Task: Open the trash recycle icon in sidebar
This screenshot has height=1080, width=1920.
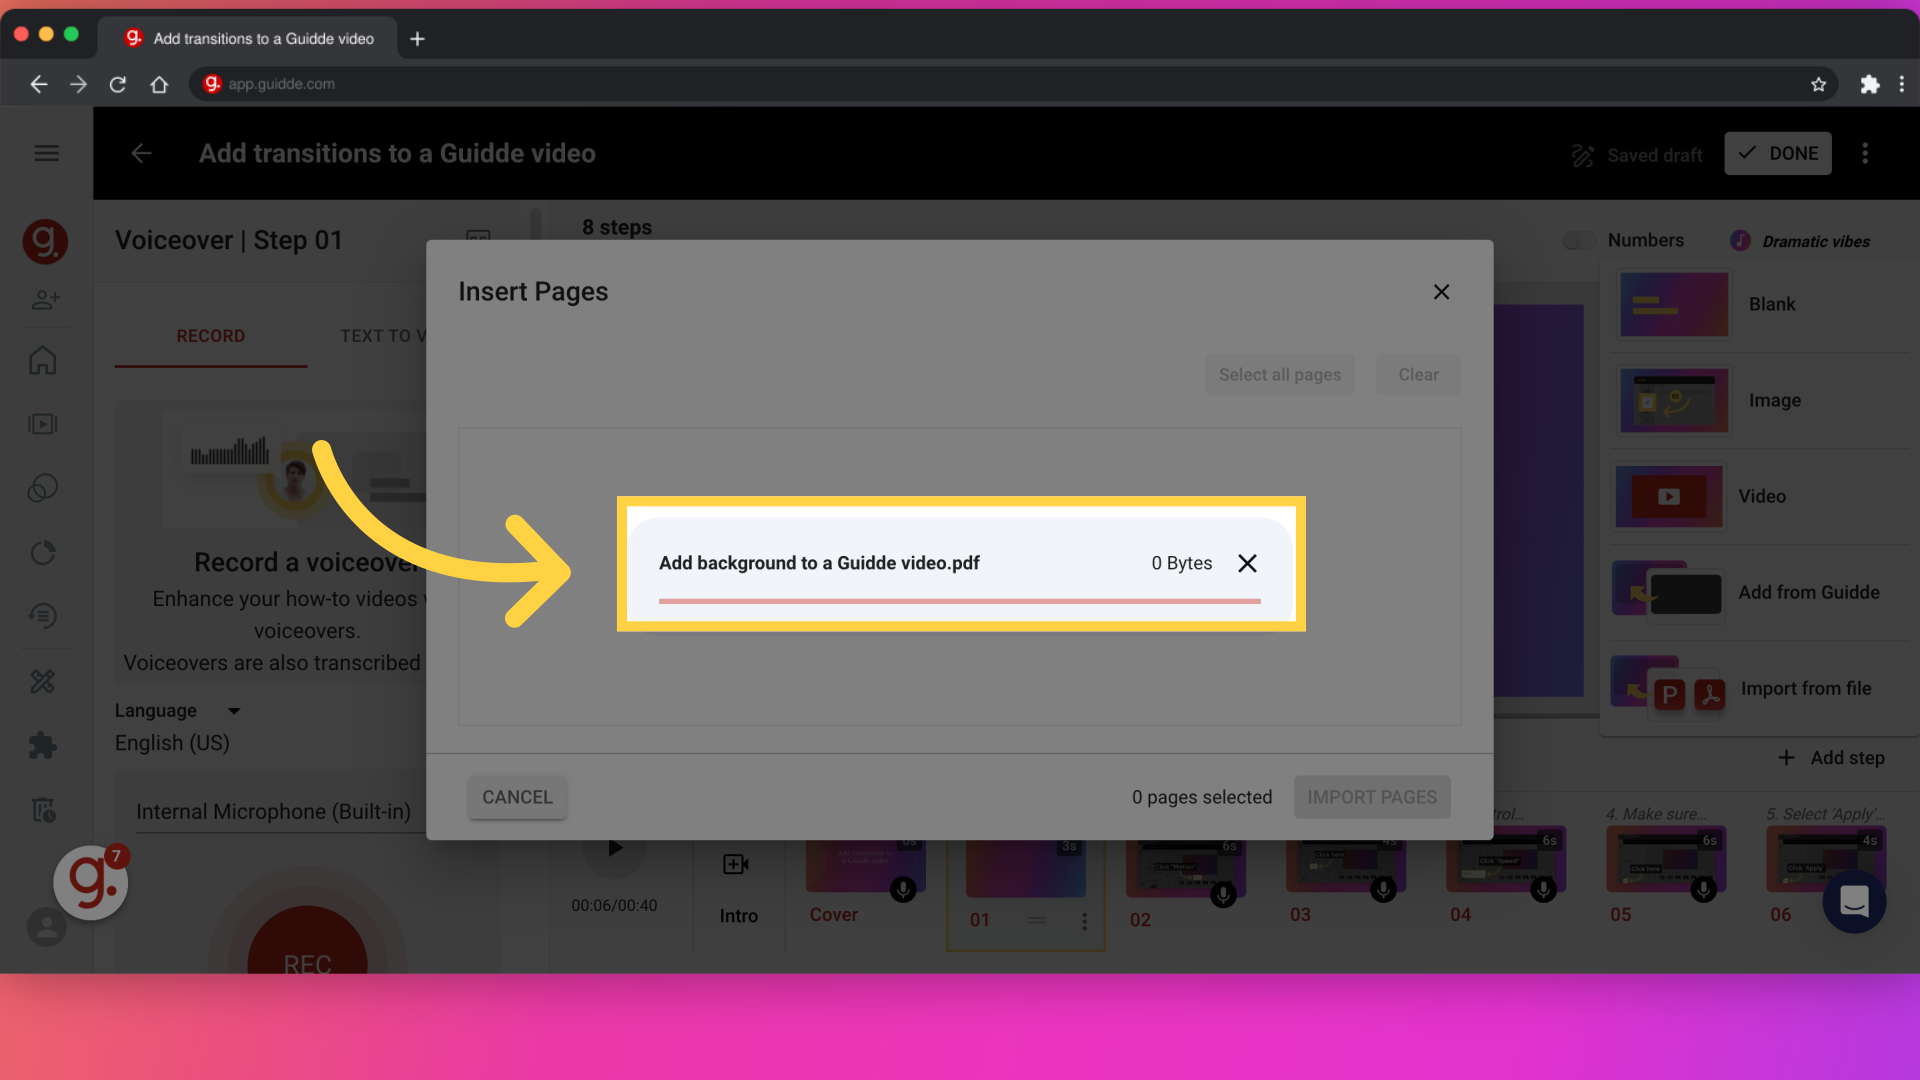Action: pyautogui.click(x=42, y=809)
